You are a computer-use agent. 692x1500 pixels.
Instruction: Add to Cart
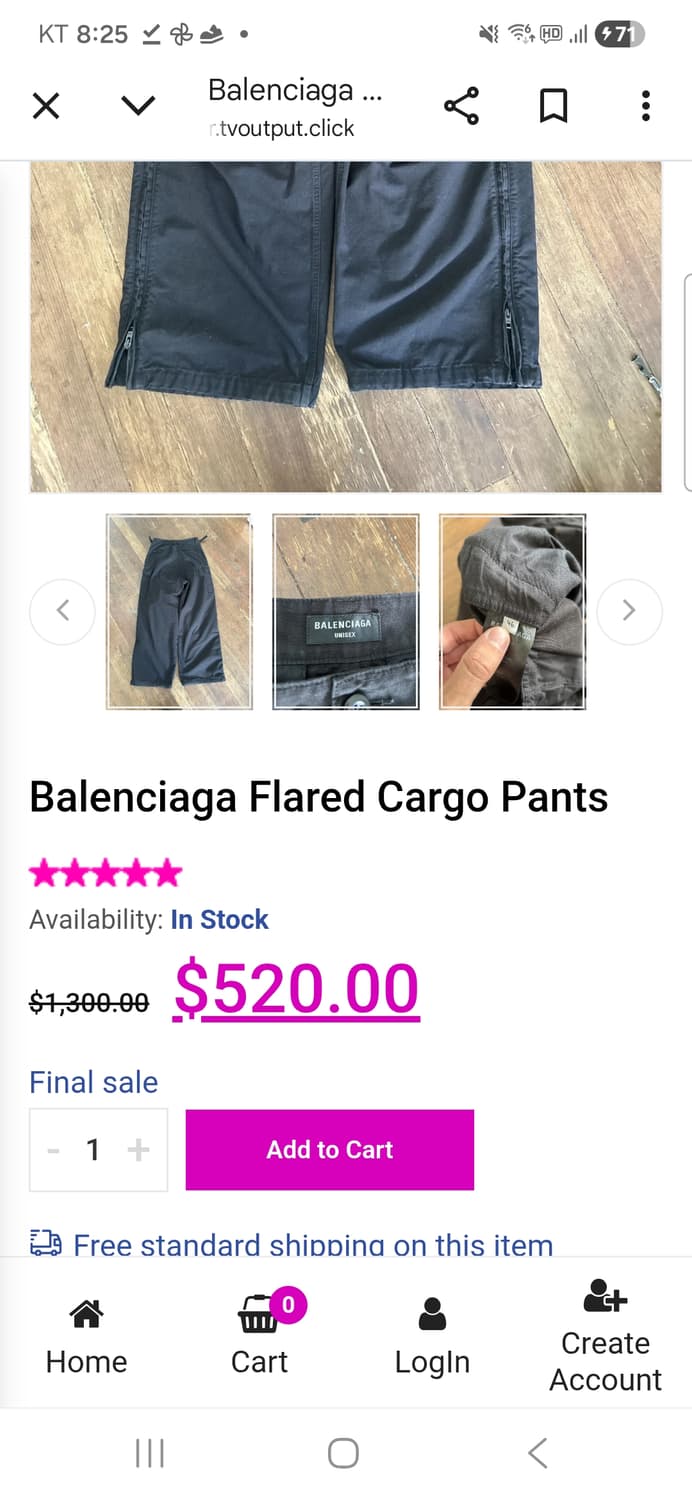[x=330, y=1150]
